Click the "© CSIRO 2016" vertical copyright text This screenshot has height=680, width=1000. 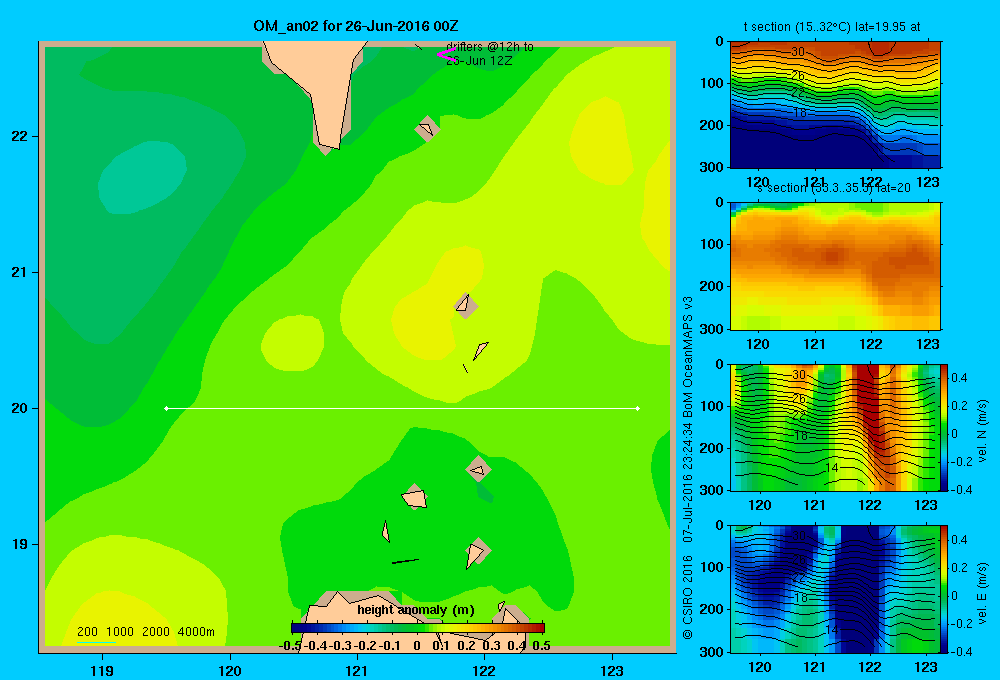688,597
